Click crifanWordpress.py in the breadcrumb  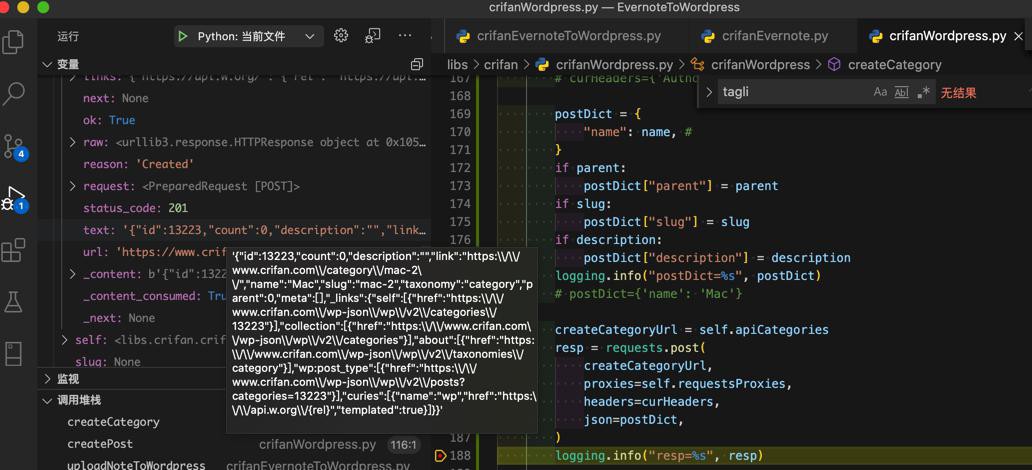click(614, 65)
